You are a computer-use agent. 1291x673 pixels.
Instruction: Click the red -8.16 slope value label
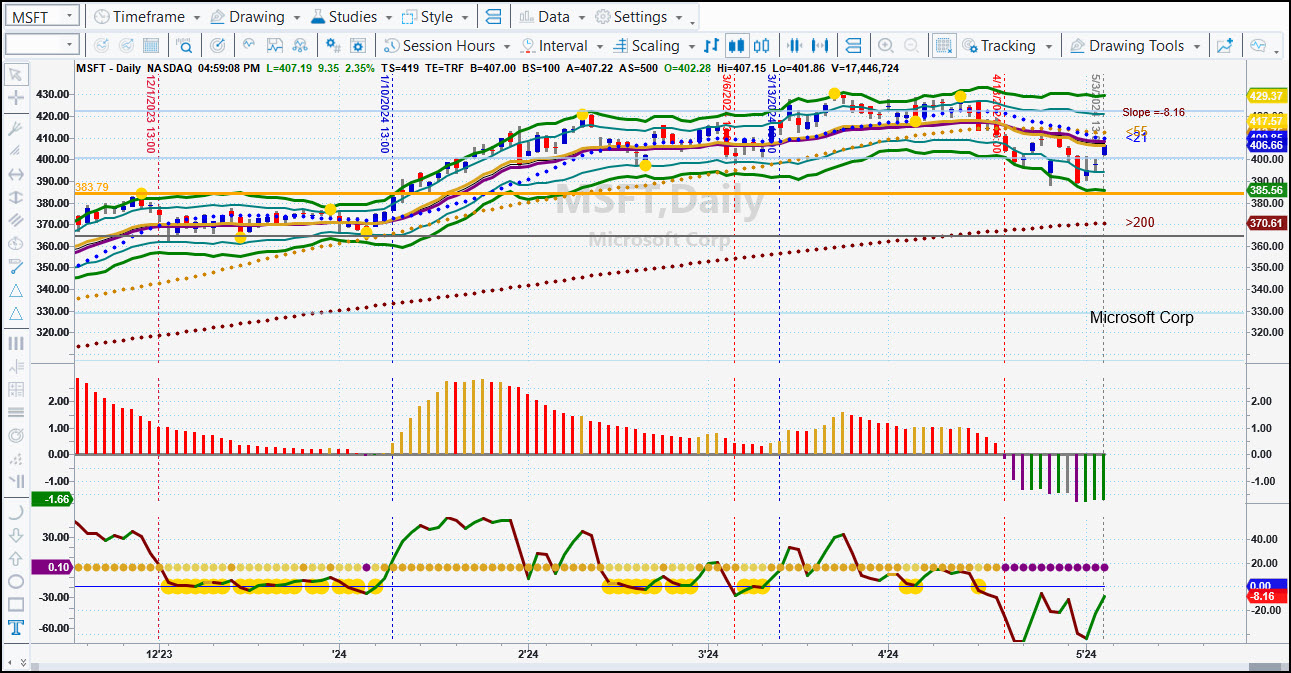point(1266,597)
